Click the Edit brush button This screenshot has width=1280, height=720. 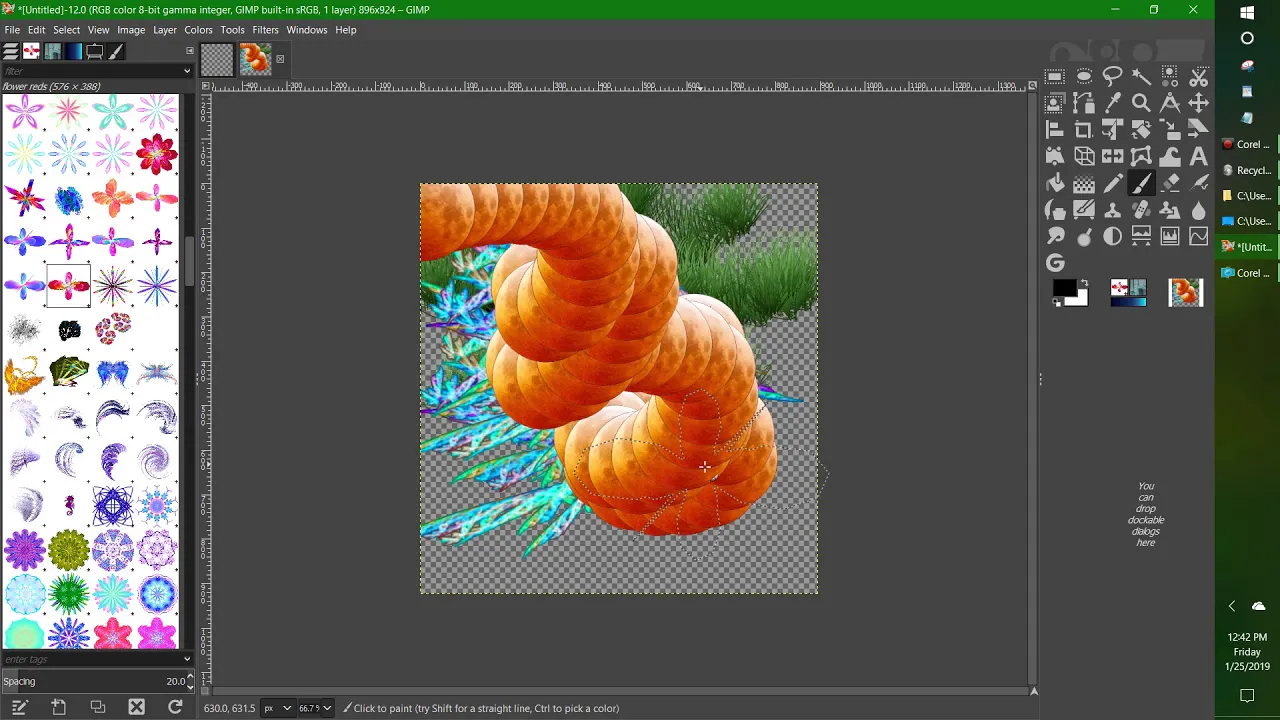(19, 707)
